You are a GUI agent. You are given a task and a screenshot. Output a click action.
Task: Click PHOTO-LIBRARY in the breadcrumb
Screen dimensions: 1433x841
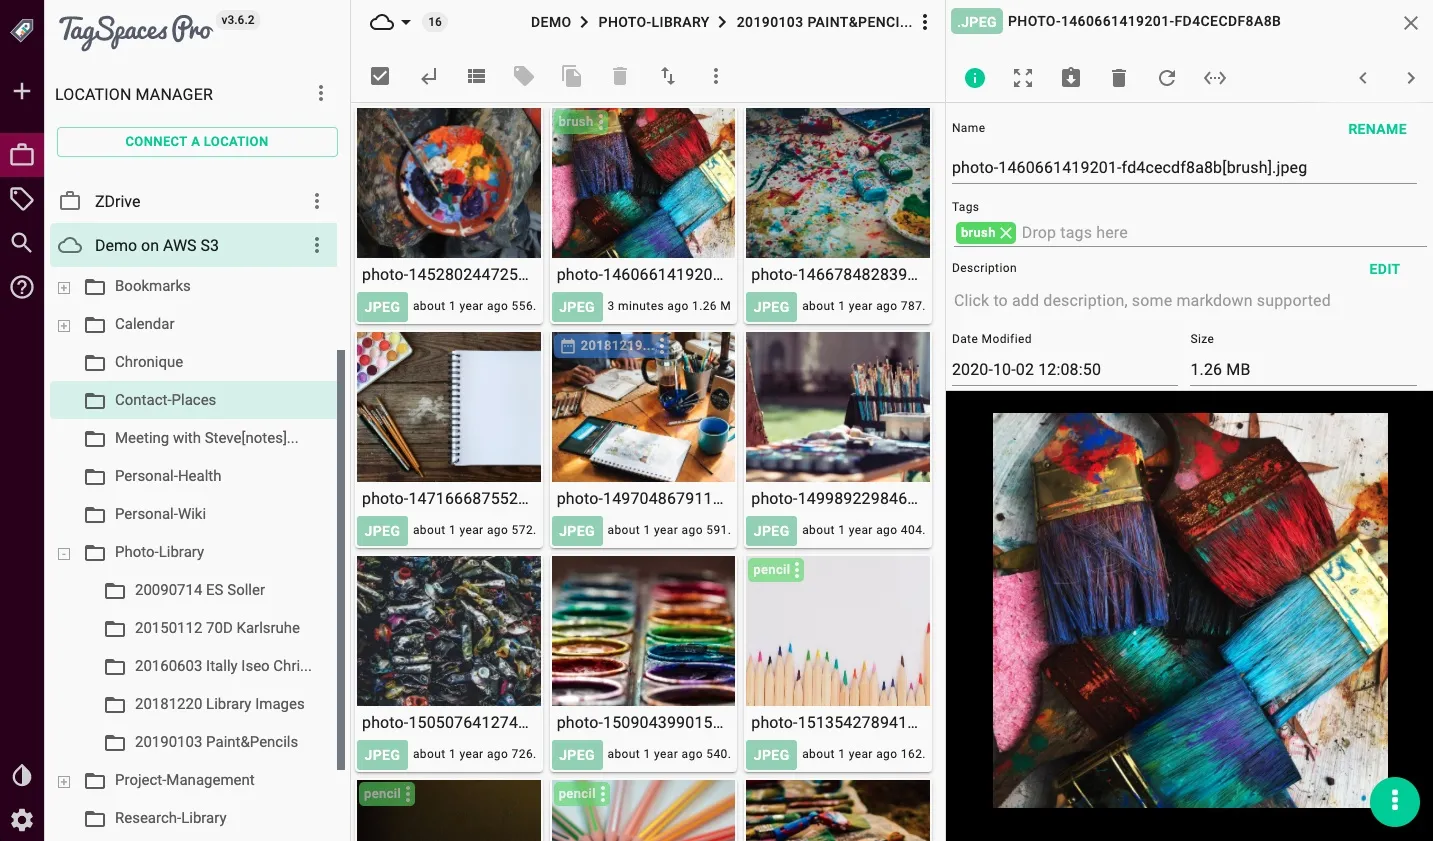pos(654,22)
